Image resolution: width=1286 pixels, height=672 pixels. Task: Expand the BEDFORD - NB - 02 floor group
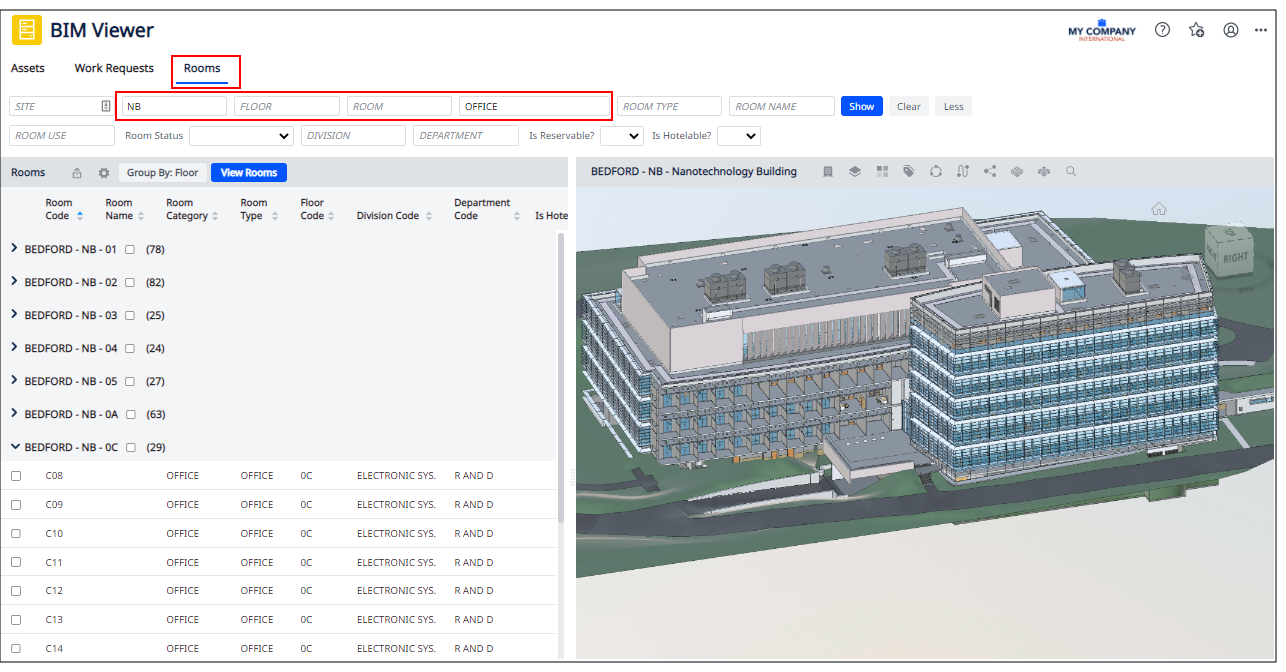[14, 282]
